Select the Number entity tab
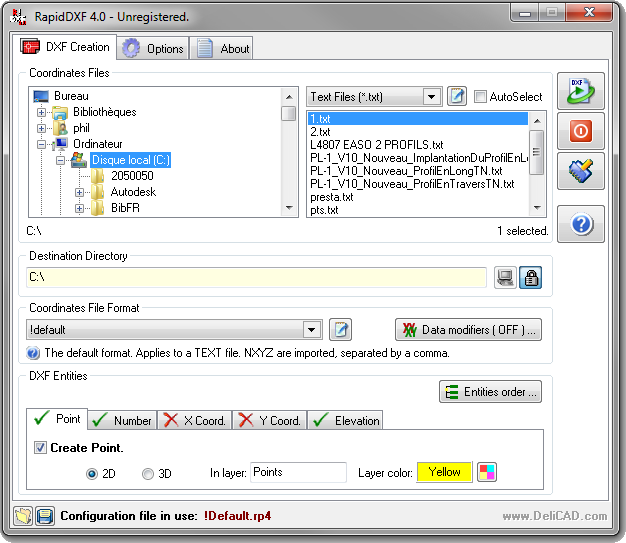Image resolution: width=626 pixels, height=543 pixels. (122, 420)
